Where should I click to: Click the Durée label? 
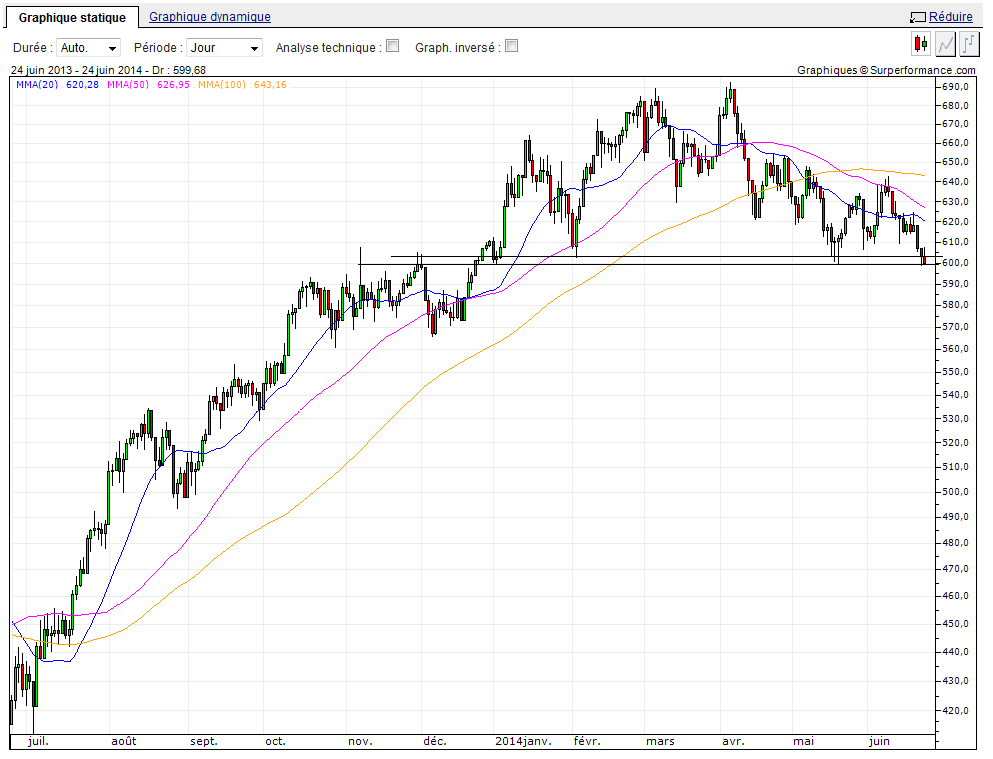32,47
